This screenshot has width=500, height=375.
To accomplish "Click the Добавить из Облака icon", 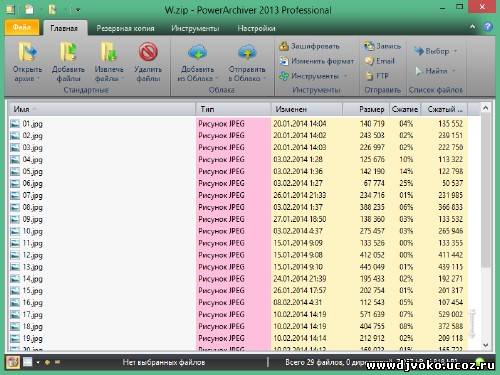I will pos(197,52).
